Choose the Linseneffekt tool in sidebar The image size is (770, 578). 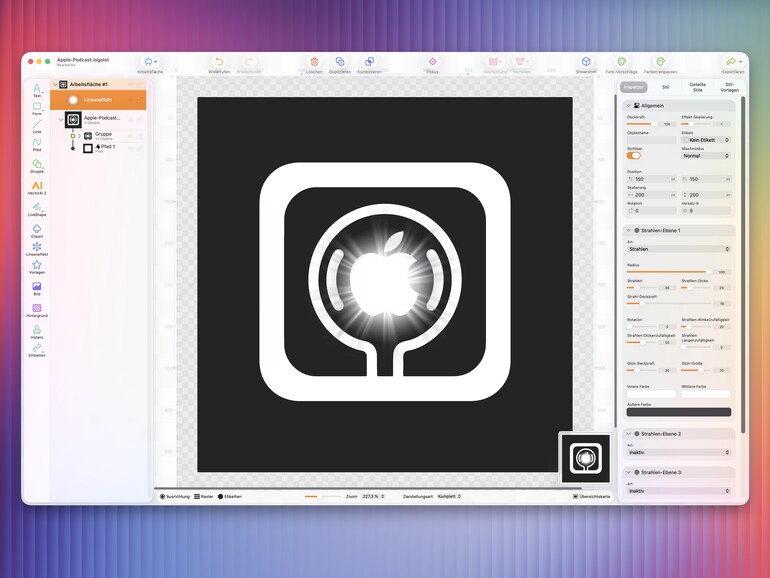click(37, 248)
